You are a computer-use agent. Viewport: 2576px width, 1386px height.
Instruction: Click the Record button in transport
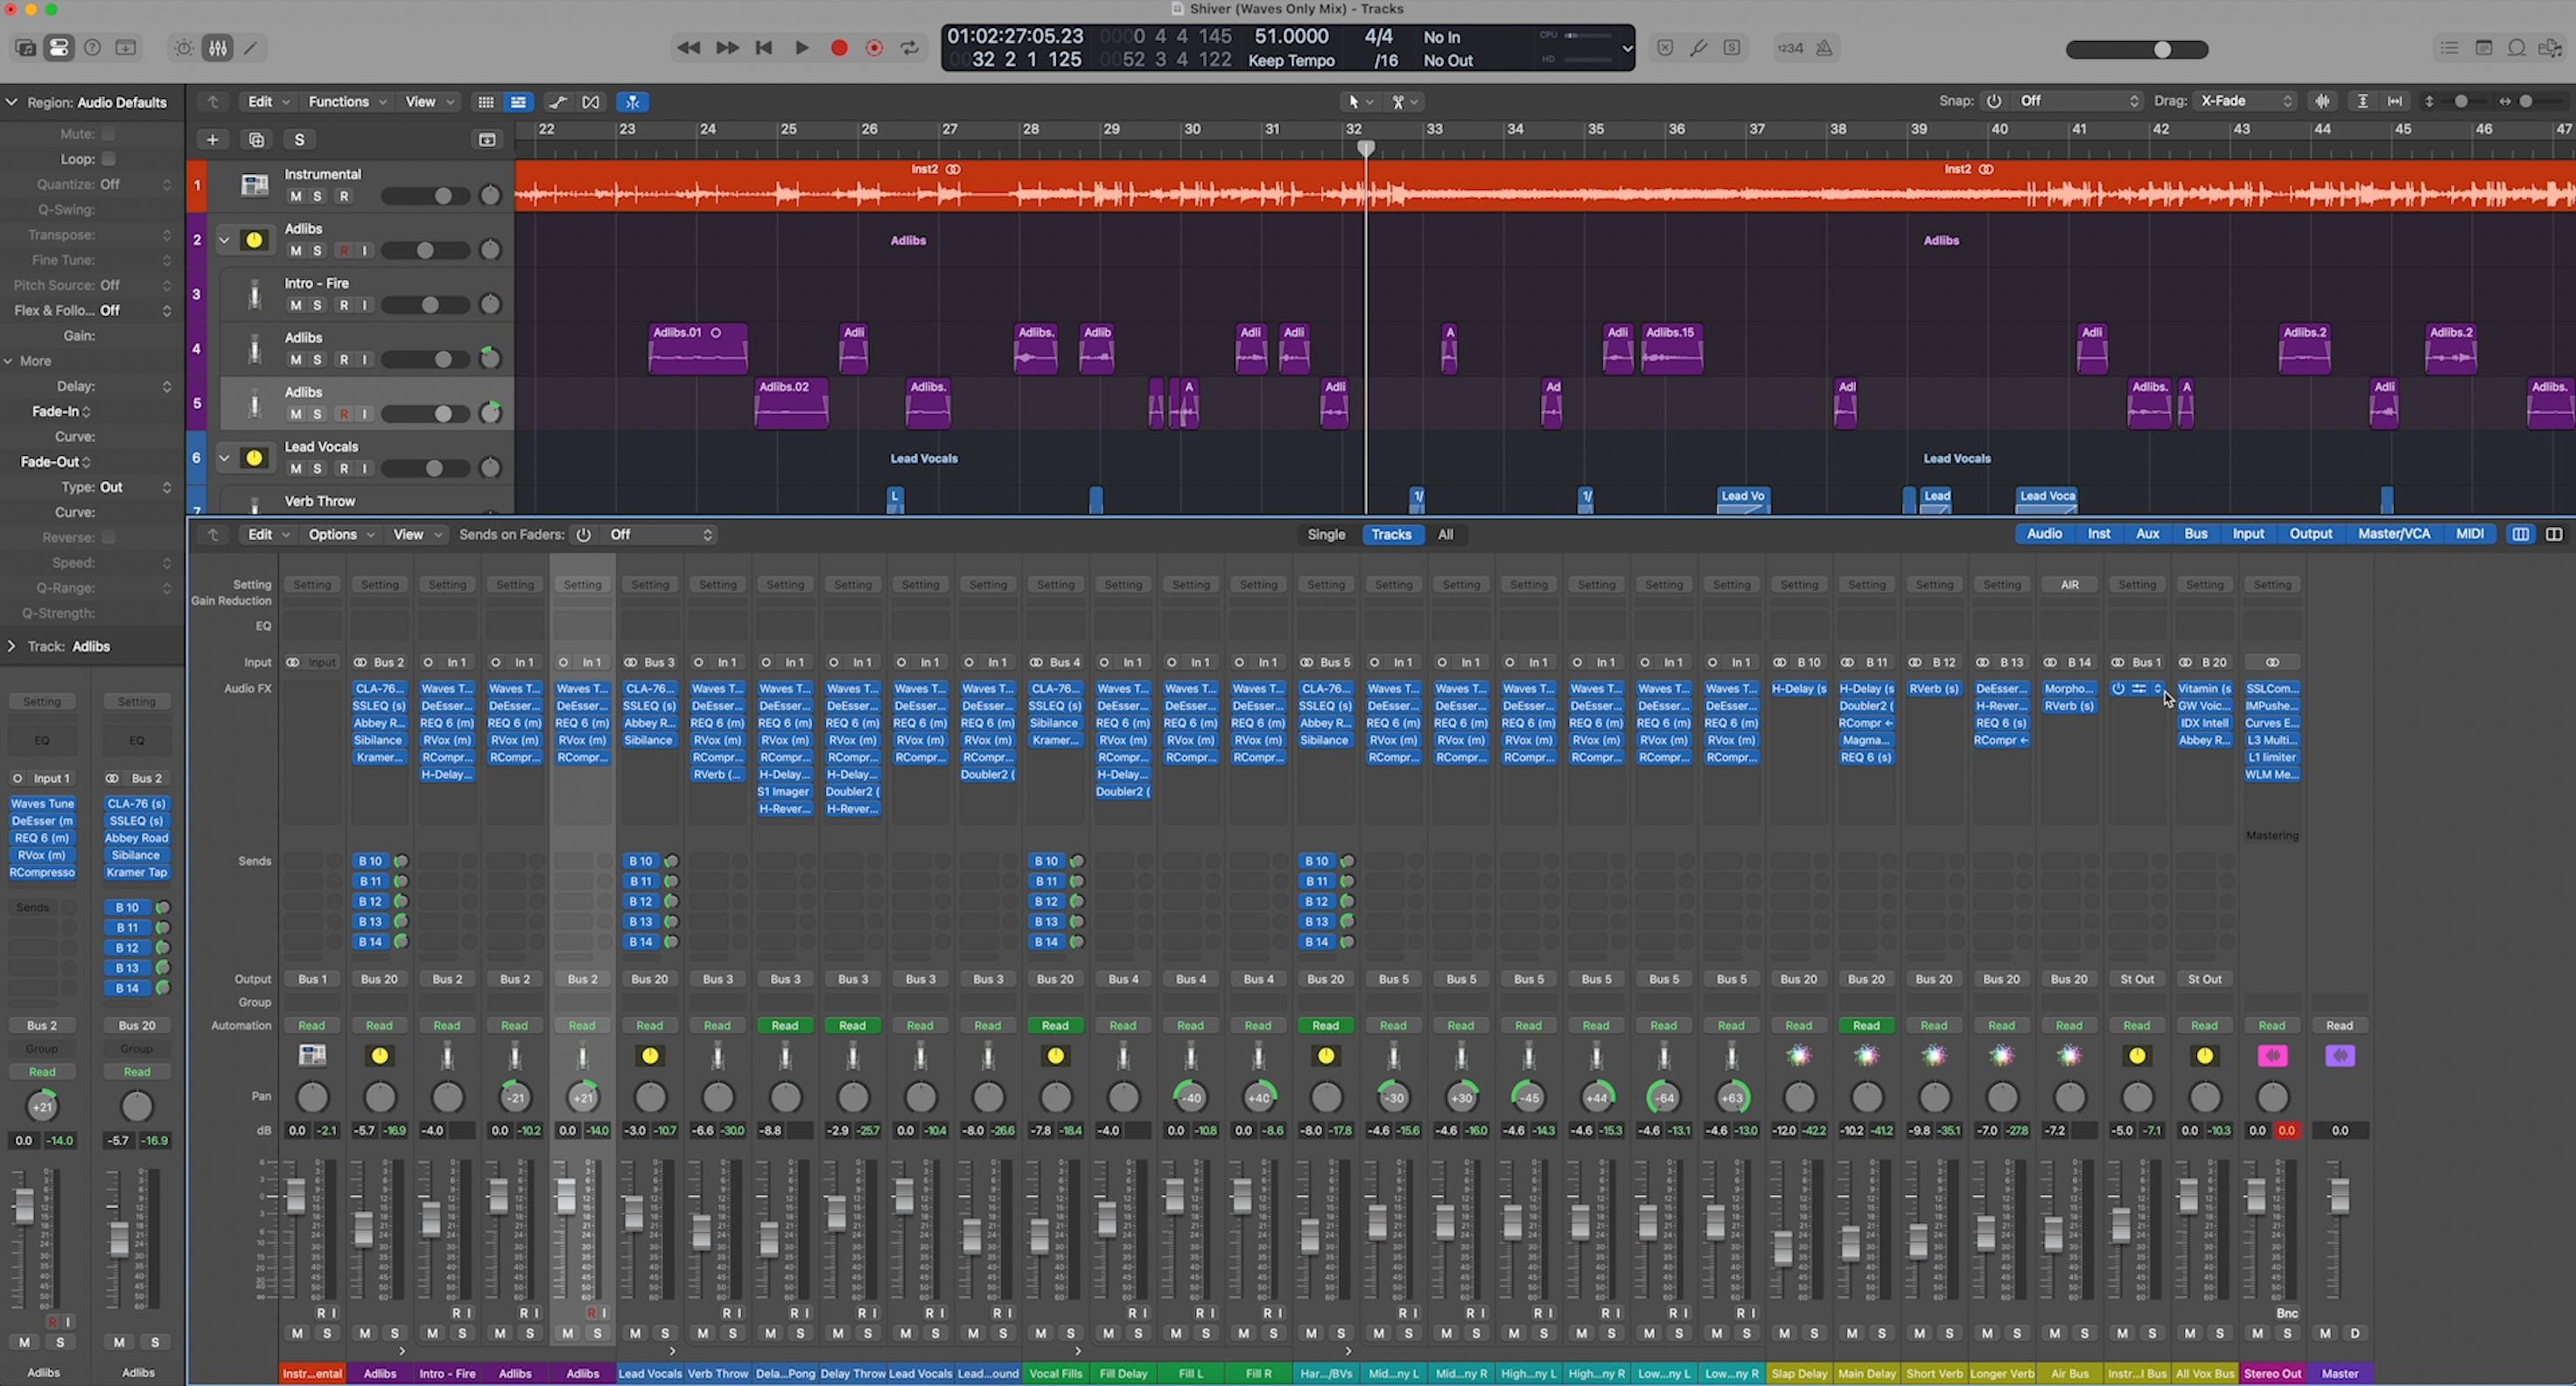[x=839, y=48]
